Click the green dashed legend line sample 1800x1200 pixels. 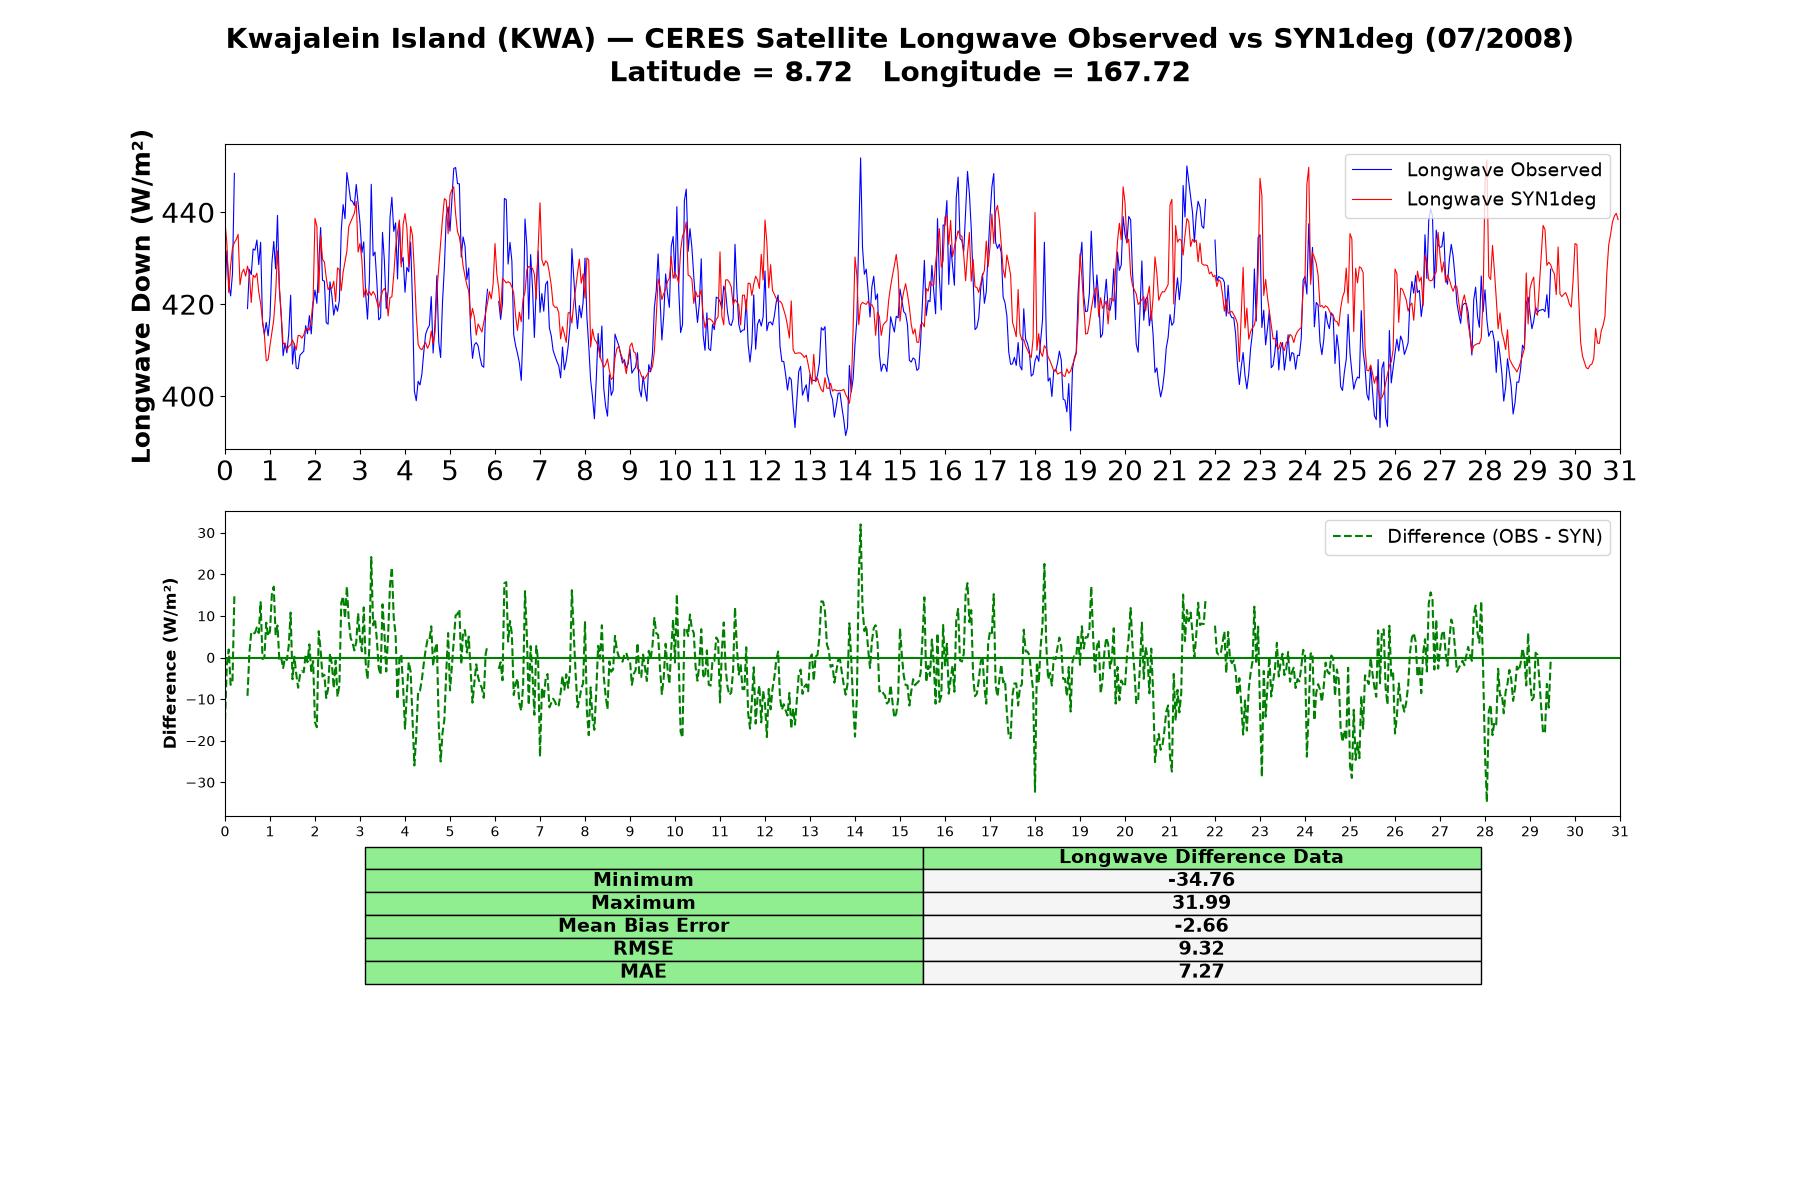1352,537
